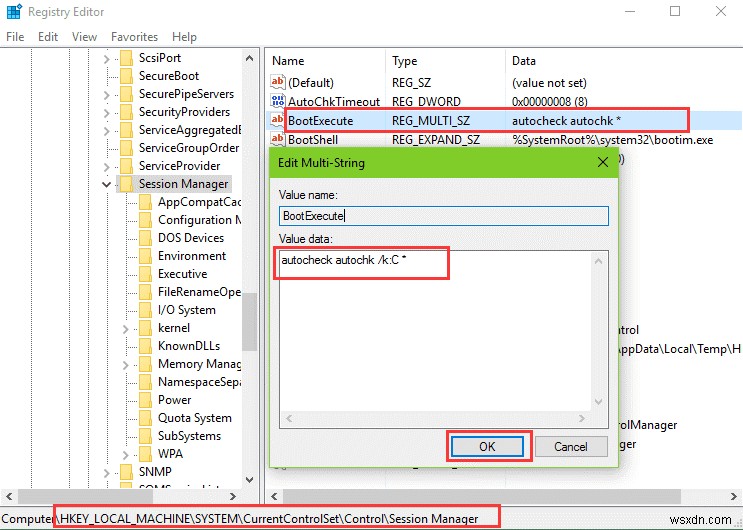
Task: Open the View menu
Action: [84, 37]
